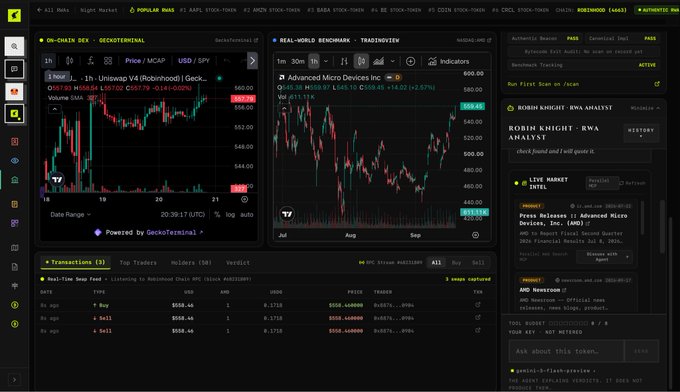Screen dimensions: 680x392
Task: Open Date Range dropdown
Action: click(x=70, y=215)
